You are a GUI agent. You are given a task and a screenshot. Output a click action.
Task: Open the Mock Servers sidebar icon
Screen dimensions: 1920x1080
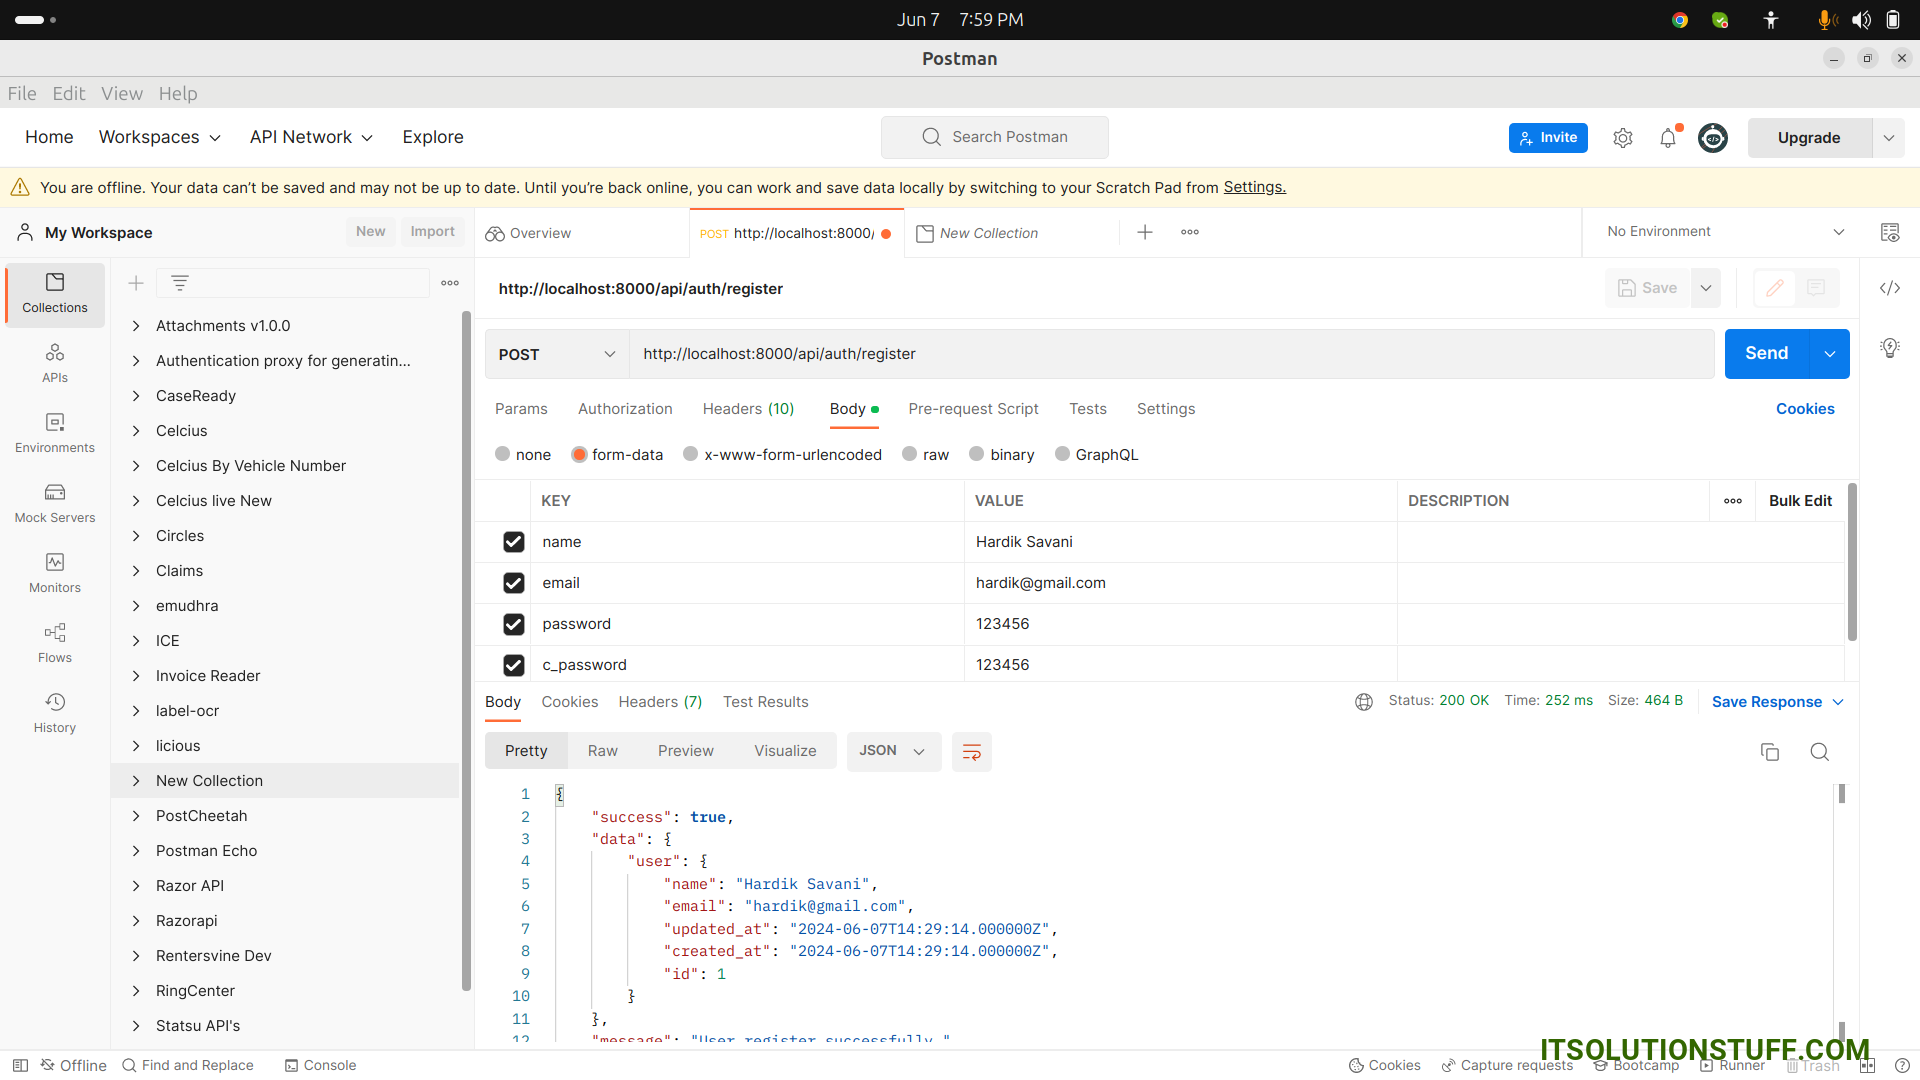click(55, 503)
